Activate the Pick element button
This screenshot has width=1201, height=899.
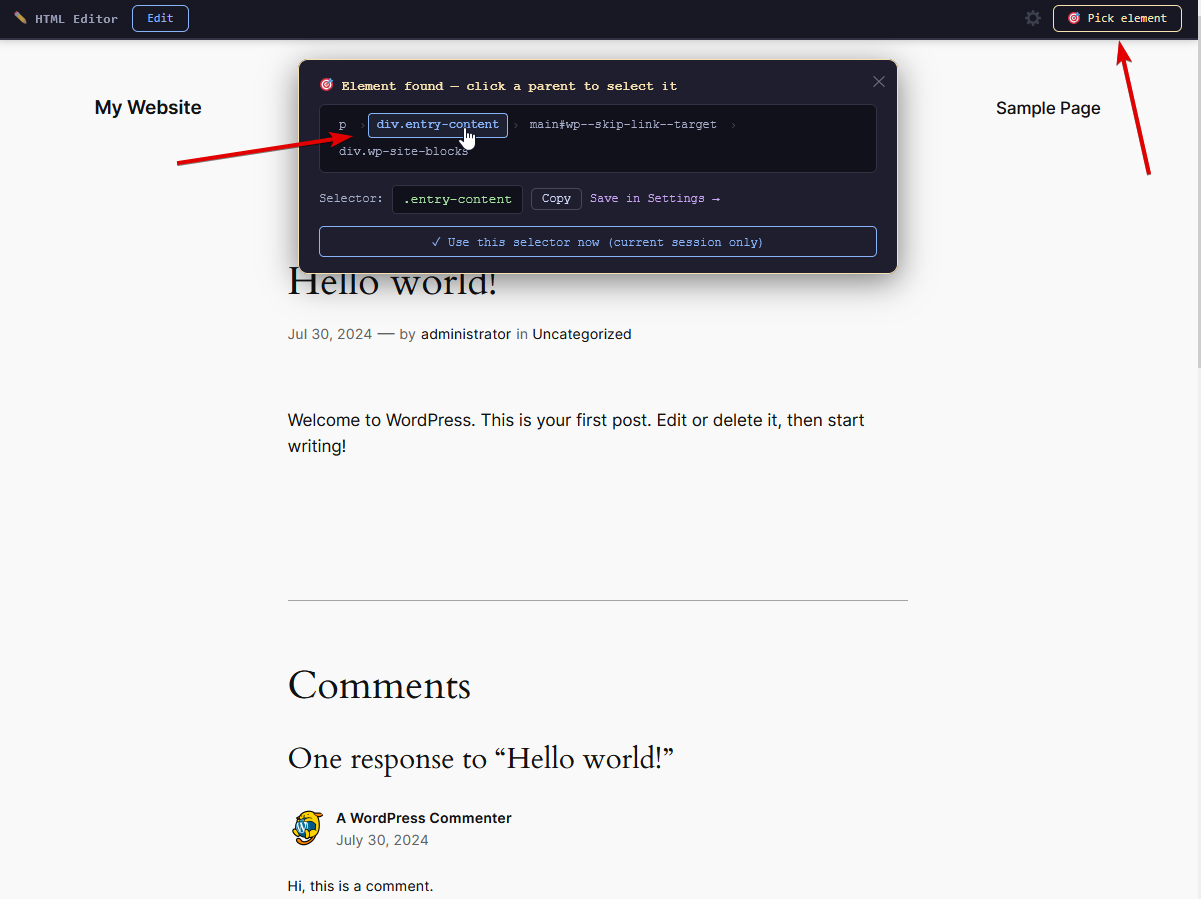[x=1117, y=18]
